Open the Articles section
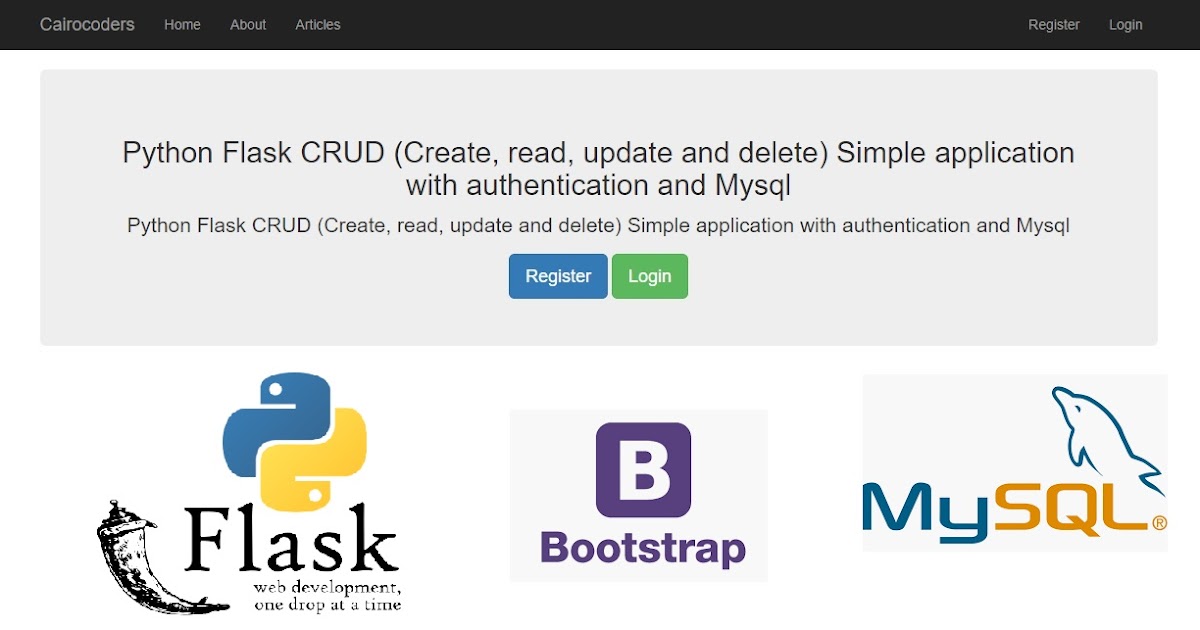This screenshot has height=630, width=1200. coord(317,24)
